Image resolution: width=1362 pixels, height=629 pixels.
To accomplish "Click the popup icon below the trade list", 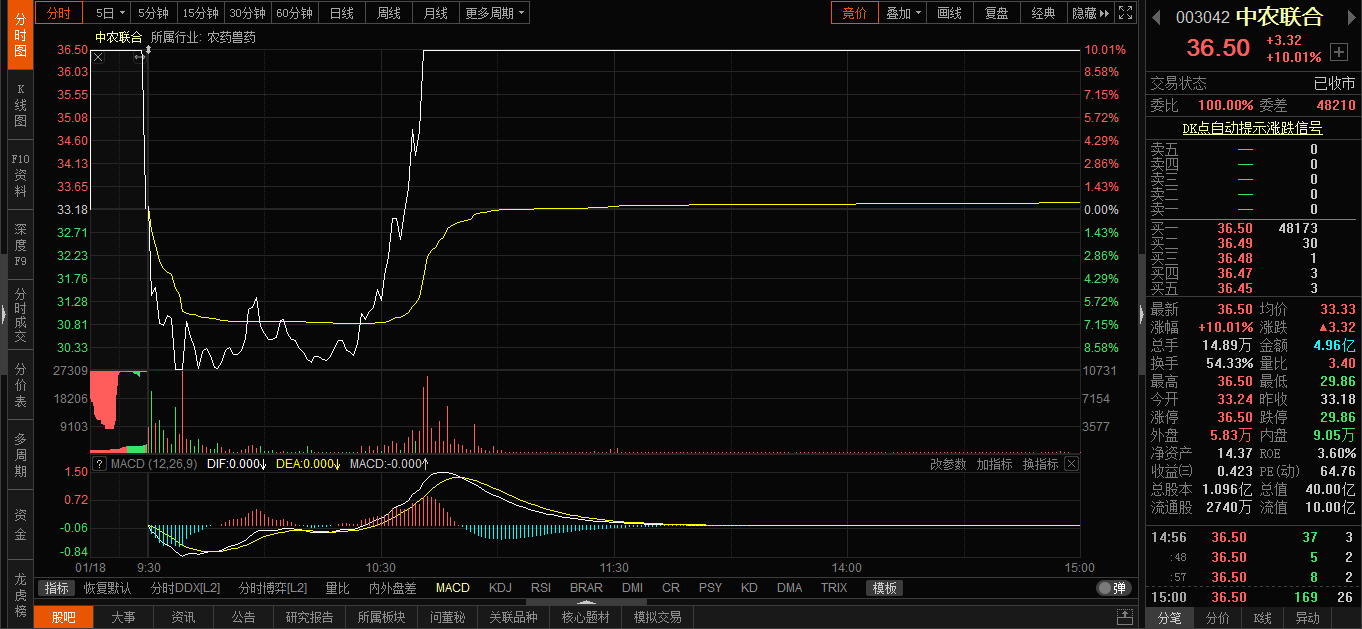I will (1125, 617).
